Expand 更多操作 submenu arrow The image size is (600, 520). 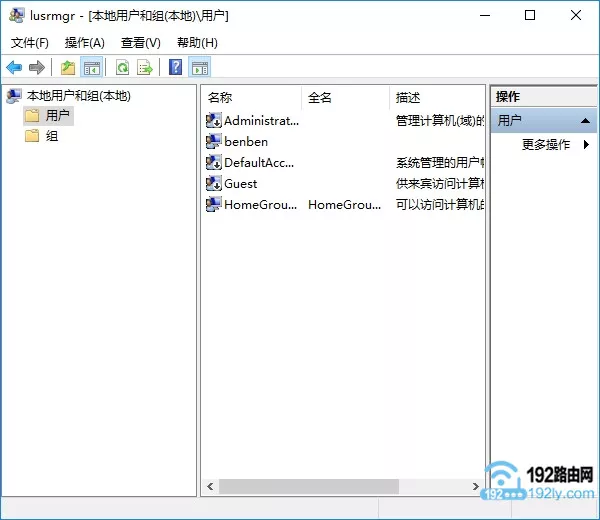pyautogui.click(x=586, y=144)
